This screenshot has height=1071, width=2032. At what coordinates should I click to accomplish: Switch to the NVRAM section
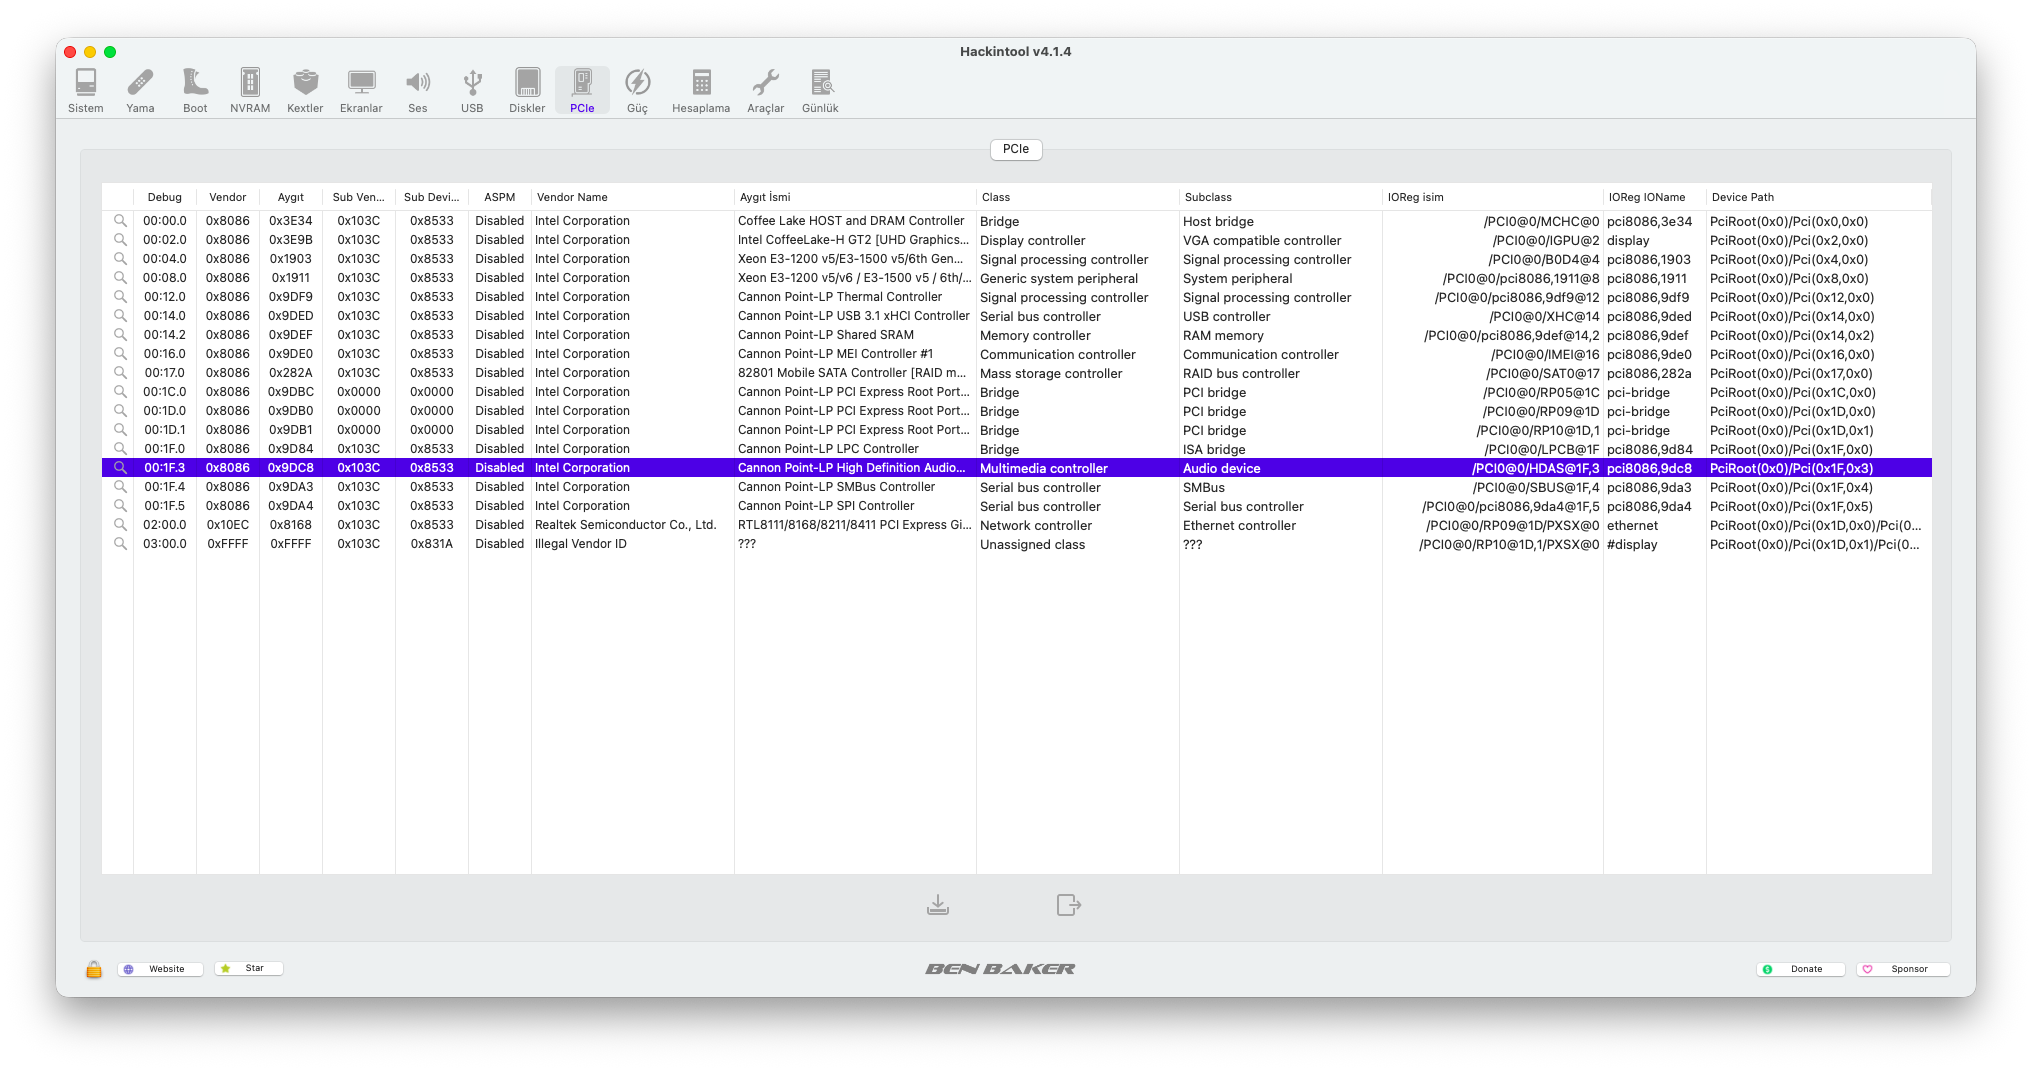coord(250,90)
